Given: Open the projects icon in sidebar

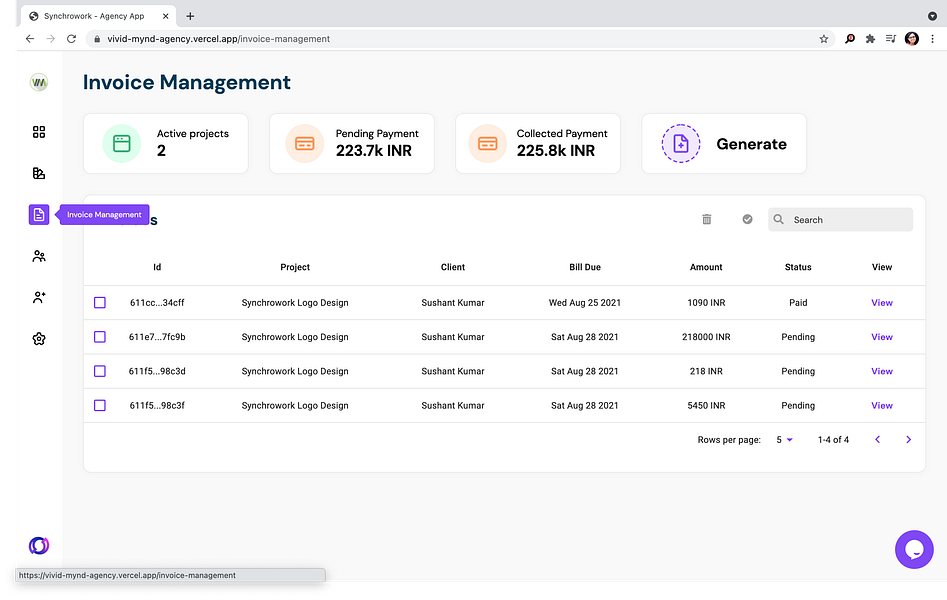Looking at the screenshot, I should coord(39,173).
